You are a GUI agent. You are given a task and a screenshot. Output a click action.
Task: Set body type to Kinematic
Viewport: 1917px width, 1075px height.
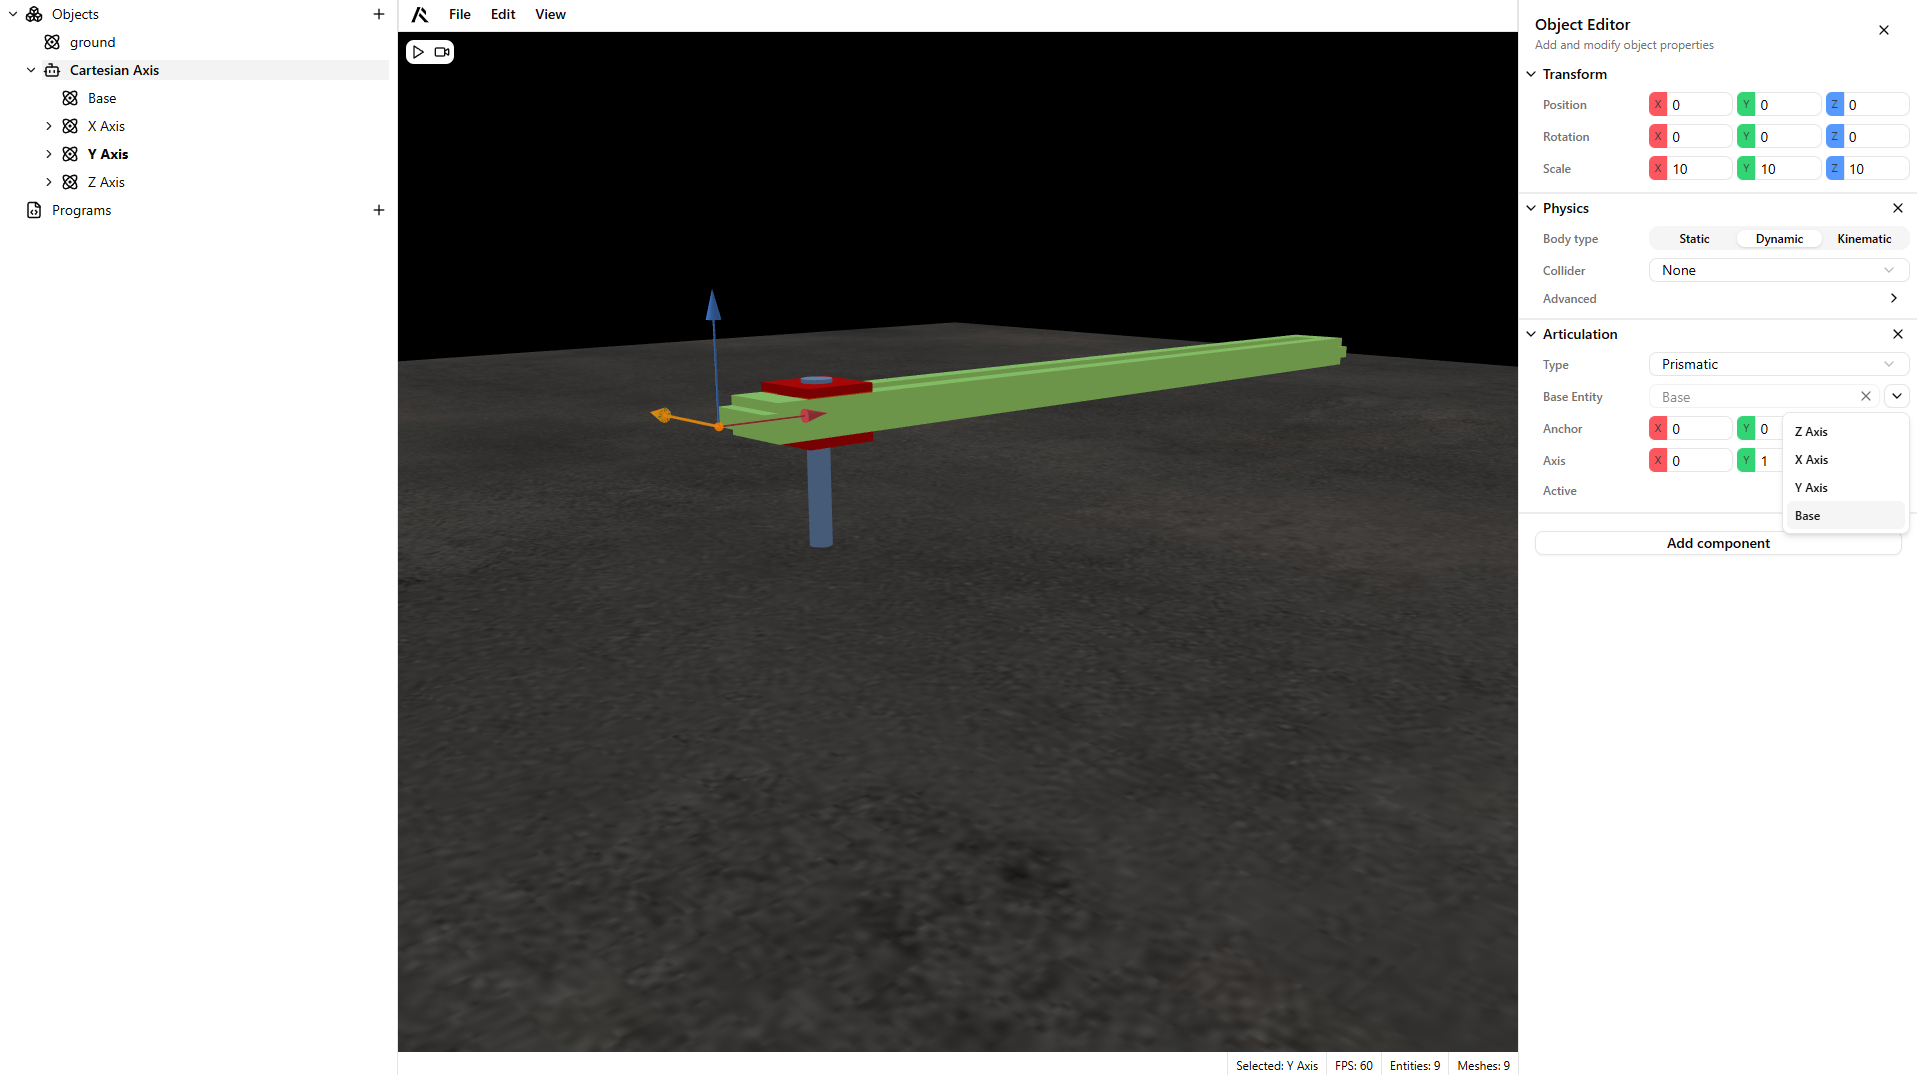pos(1863,239)
